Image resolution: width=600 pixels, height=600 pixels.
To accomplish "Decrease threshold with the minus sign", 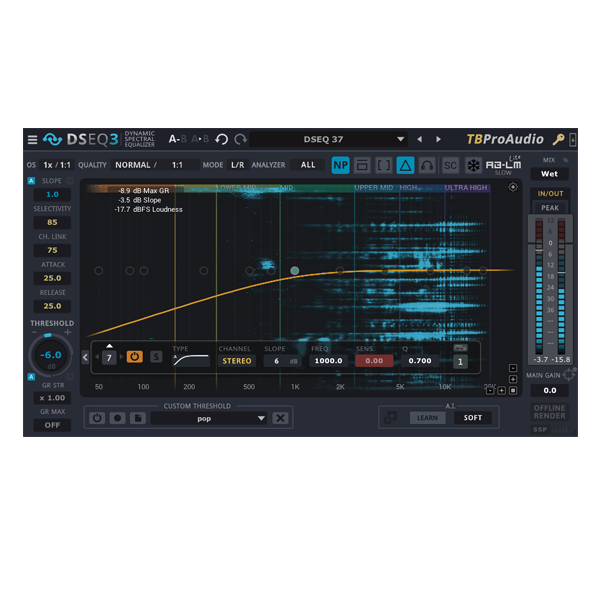I will point(34,332).
